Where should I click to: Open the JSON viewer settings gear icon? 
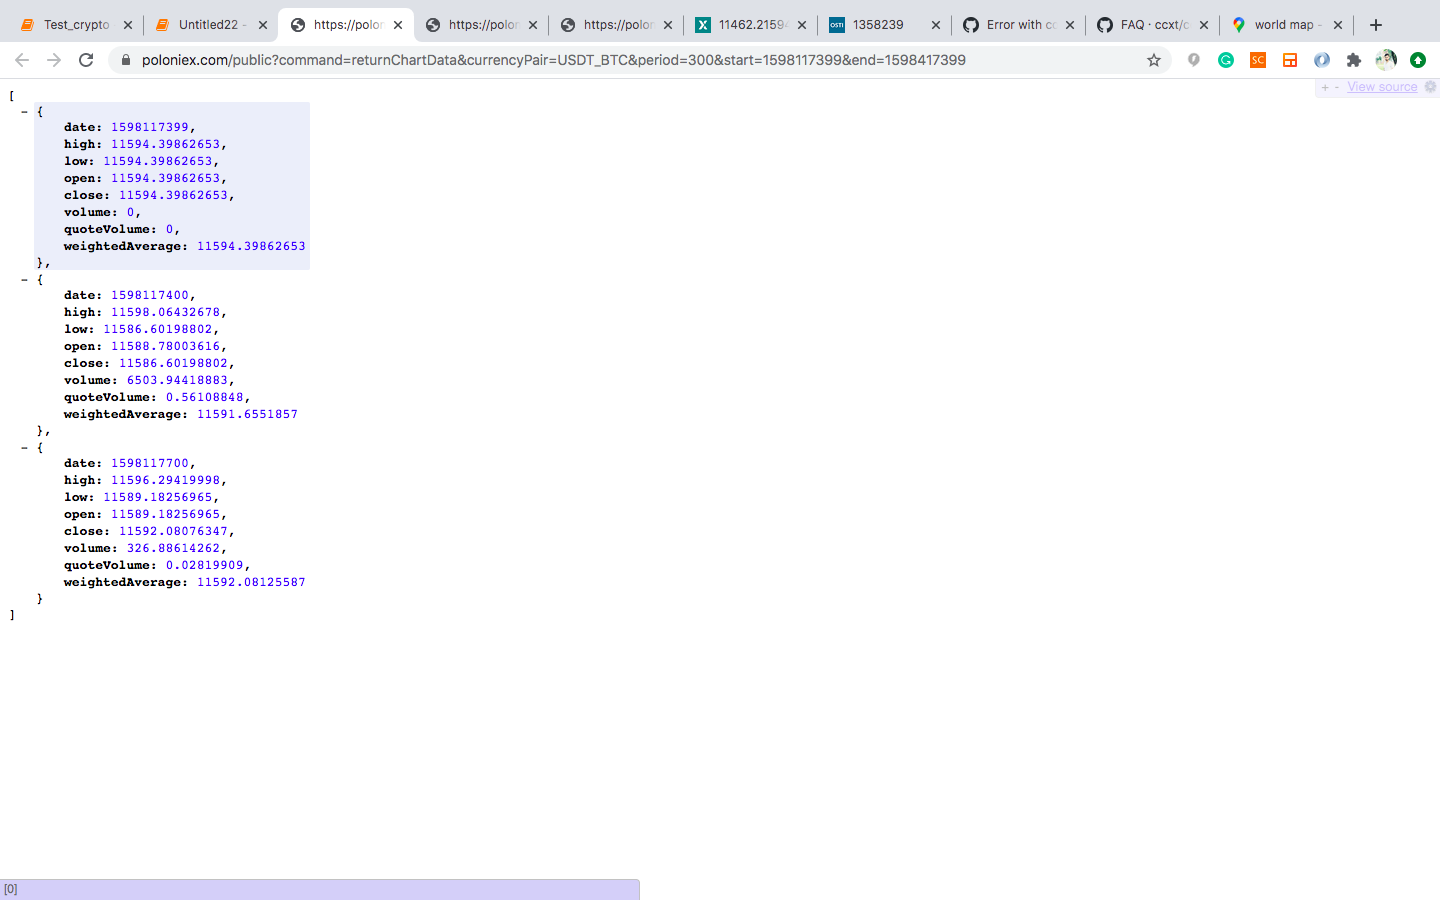tap(1431, 87)
